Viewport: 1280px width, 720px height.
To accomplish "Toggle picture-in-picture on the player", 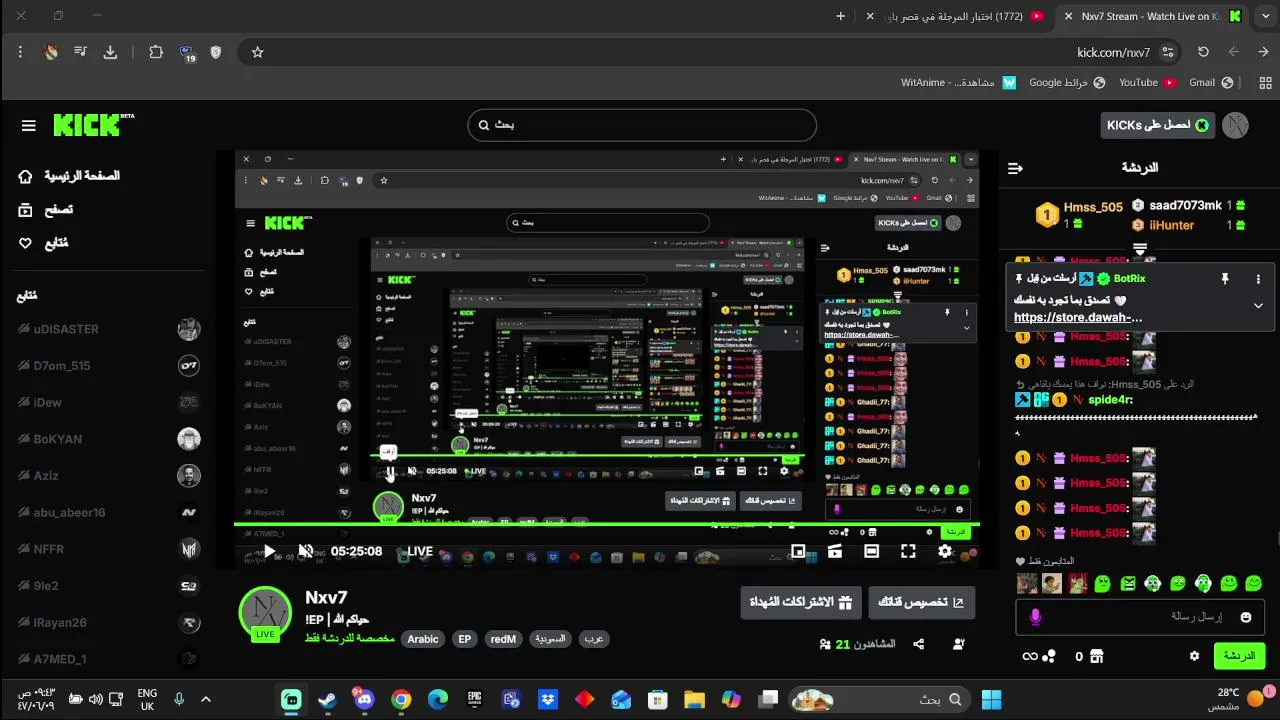I will click(x=798, y=551).
